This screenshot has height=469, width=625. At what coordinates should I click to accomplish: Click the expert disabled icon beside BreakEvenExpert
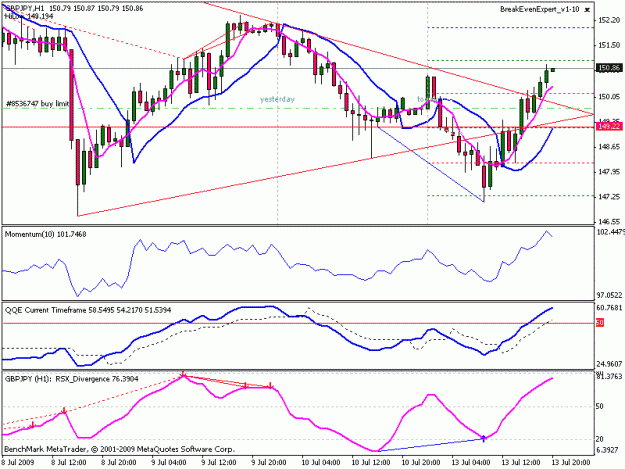point(587,10)
